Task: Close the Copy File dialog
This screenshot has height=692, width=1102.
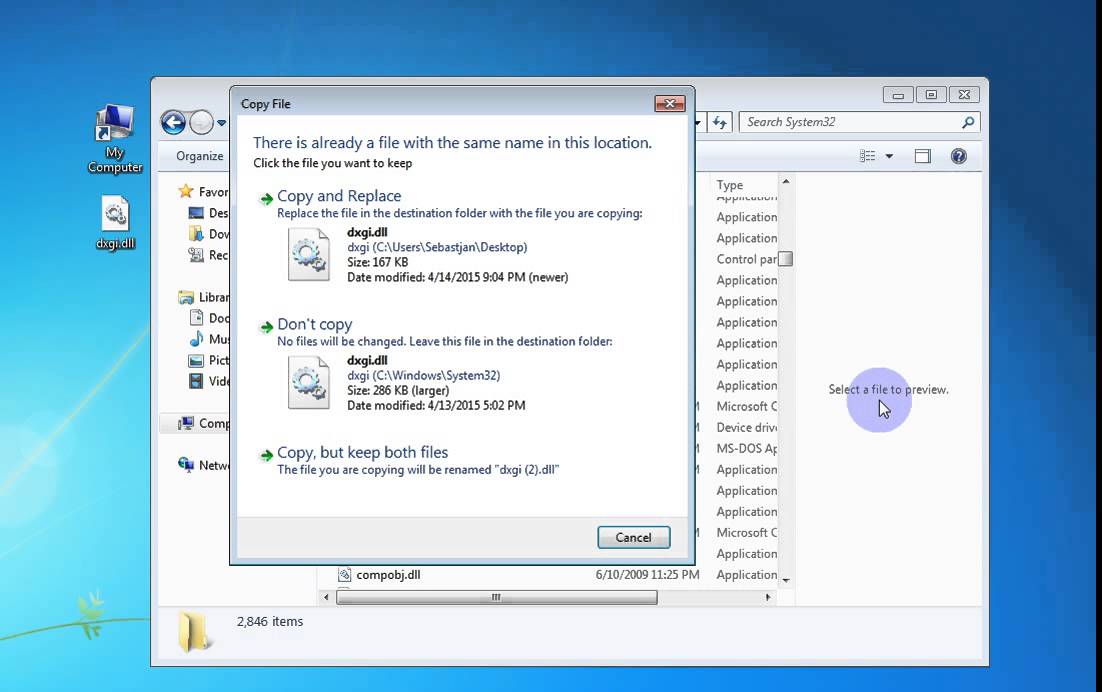Action: click(670, 104)
